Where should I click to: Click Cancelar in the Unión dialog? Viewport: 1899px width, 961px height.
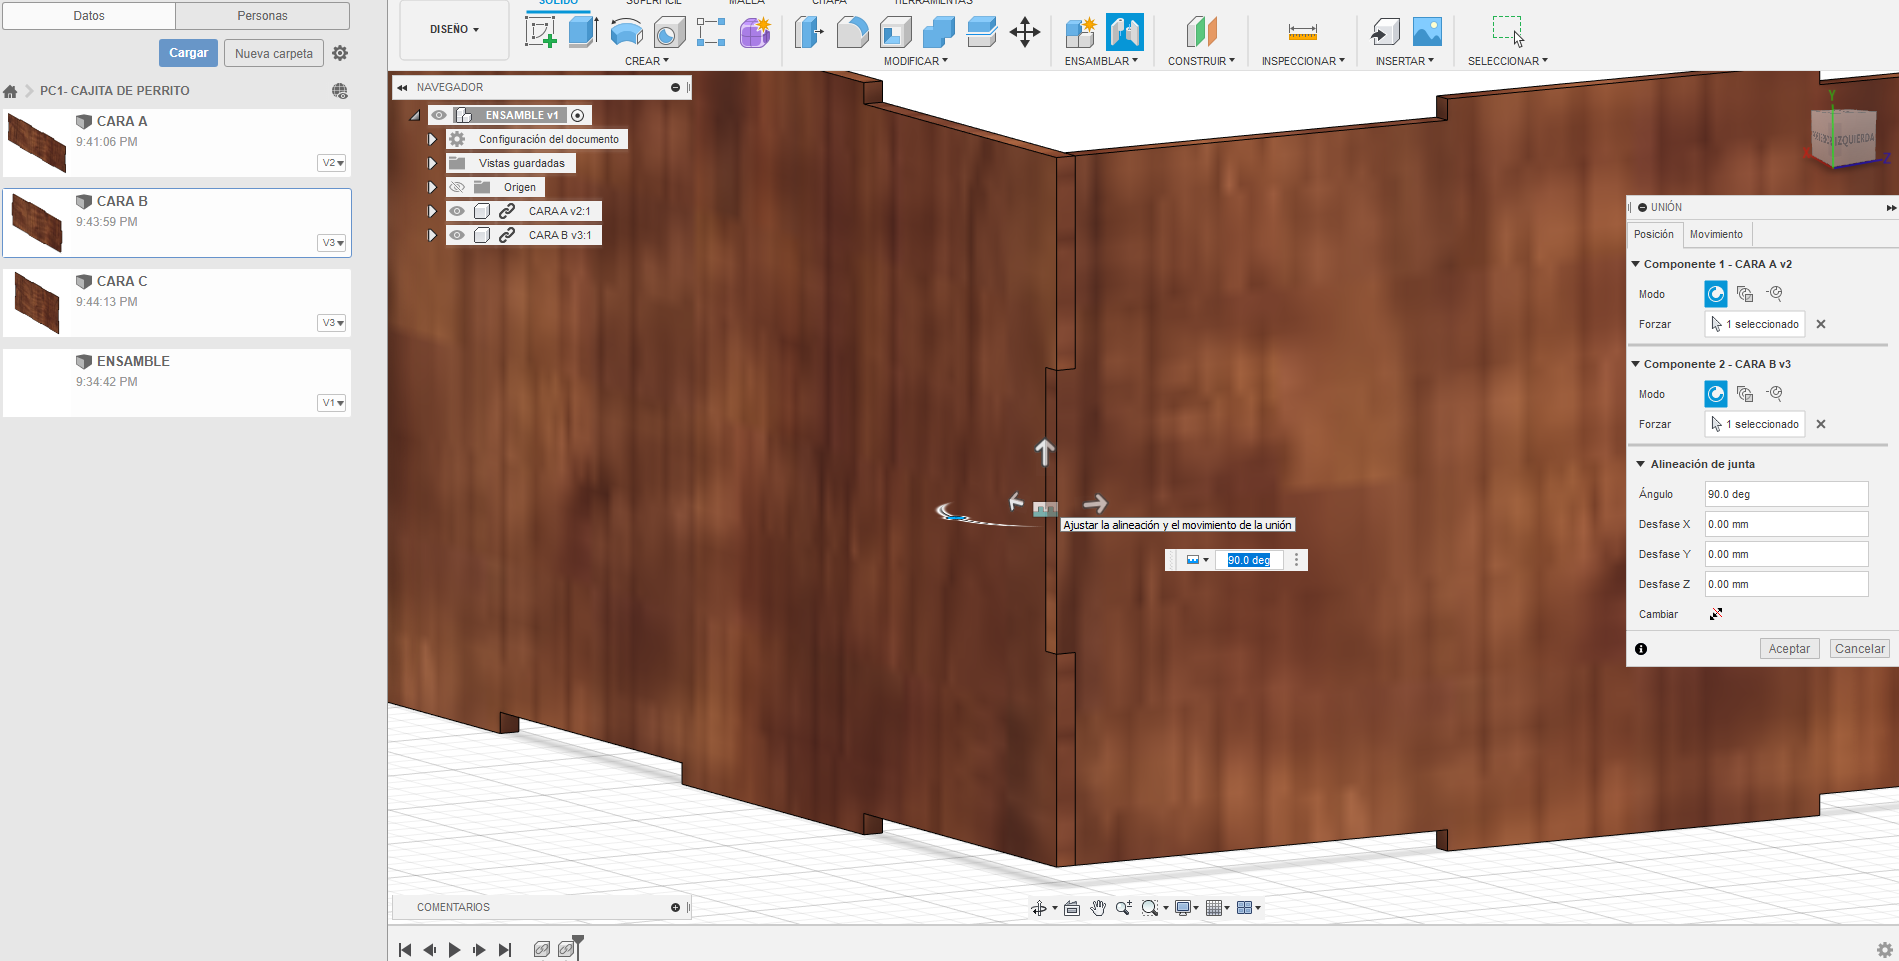1860,649
